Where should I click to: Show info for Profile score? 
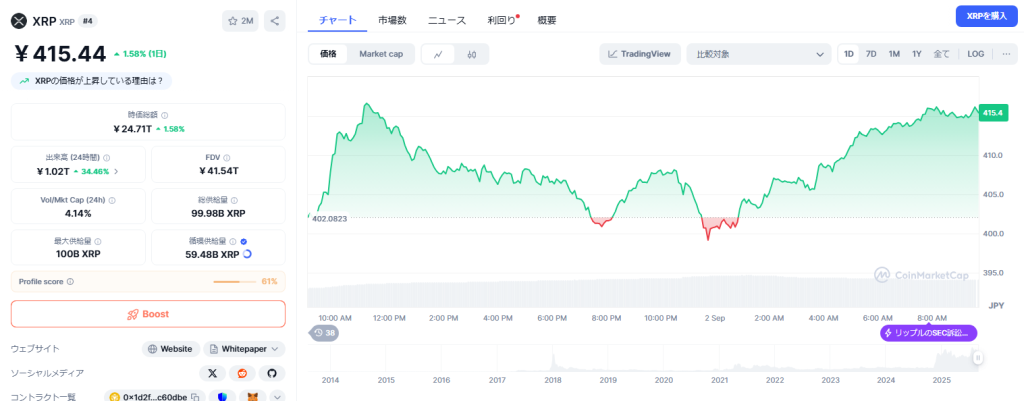coord(71,281)
